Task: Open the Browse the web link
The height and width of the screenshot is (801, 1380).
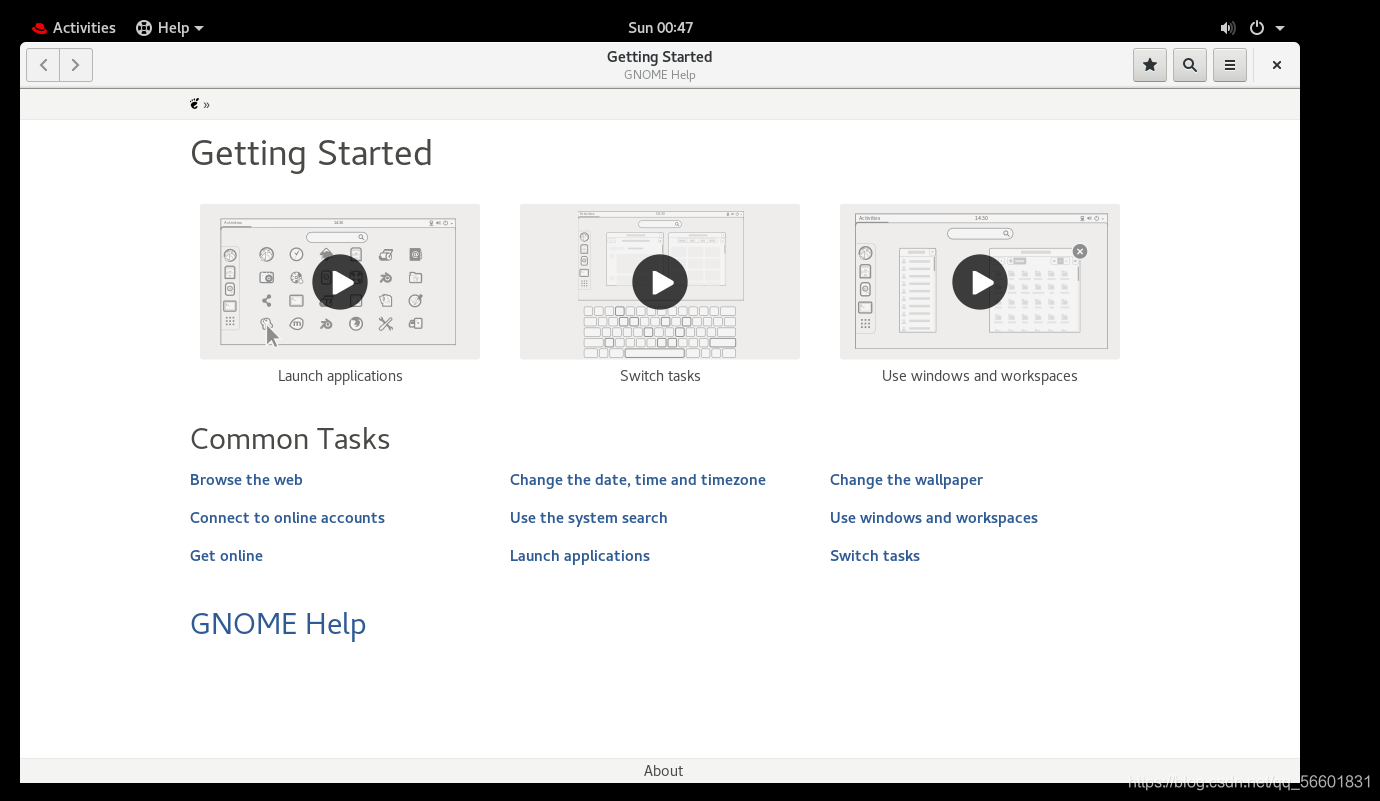Action: point(246,480)
